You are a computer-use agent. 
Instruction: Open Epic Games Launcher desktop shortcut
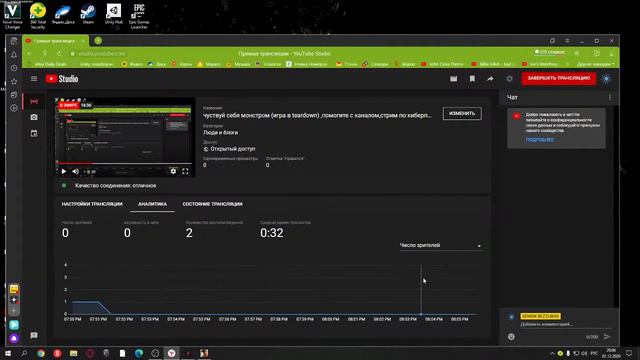(139, 16)
